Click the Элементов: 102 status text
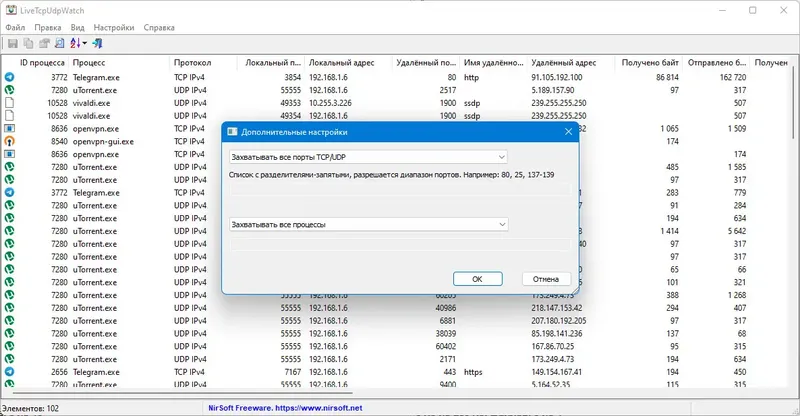This screenshot has height=416, width=800. 31,408
